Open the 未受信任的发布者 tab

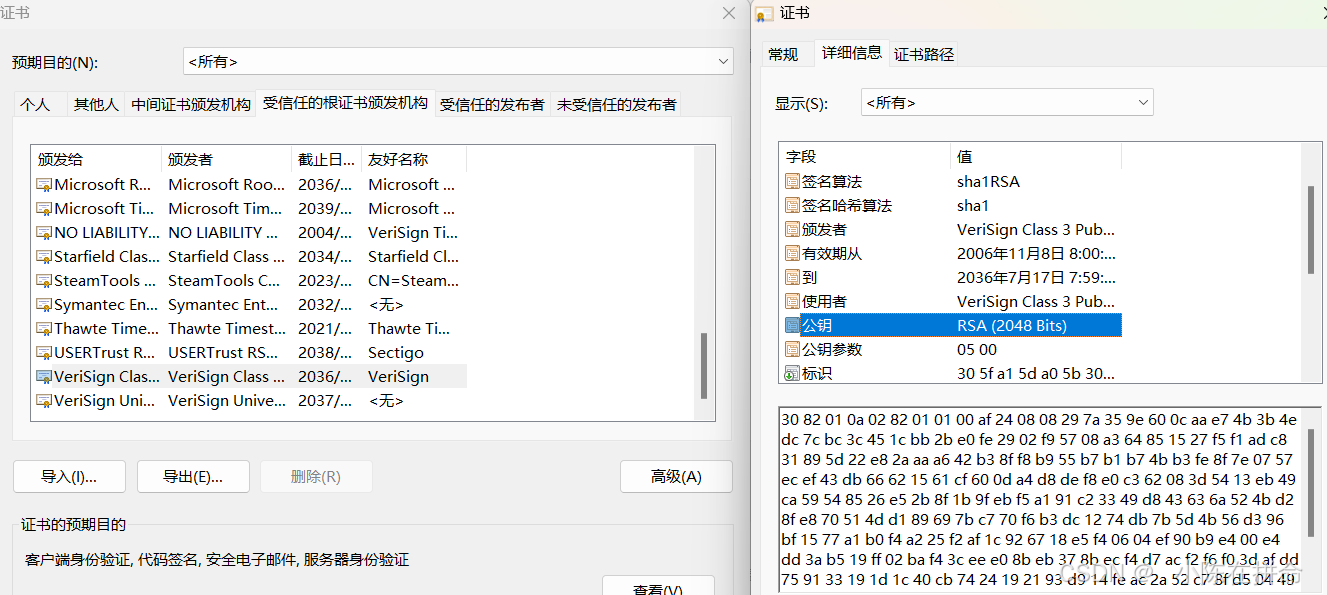(617, 104)
